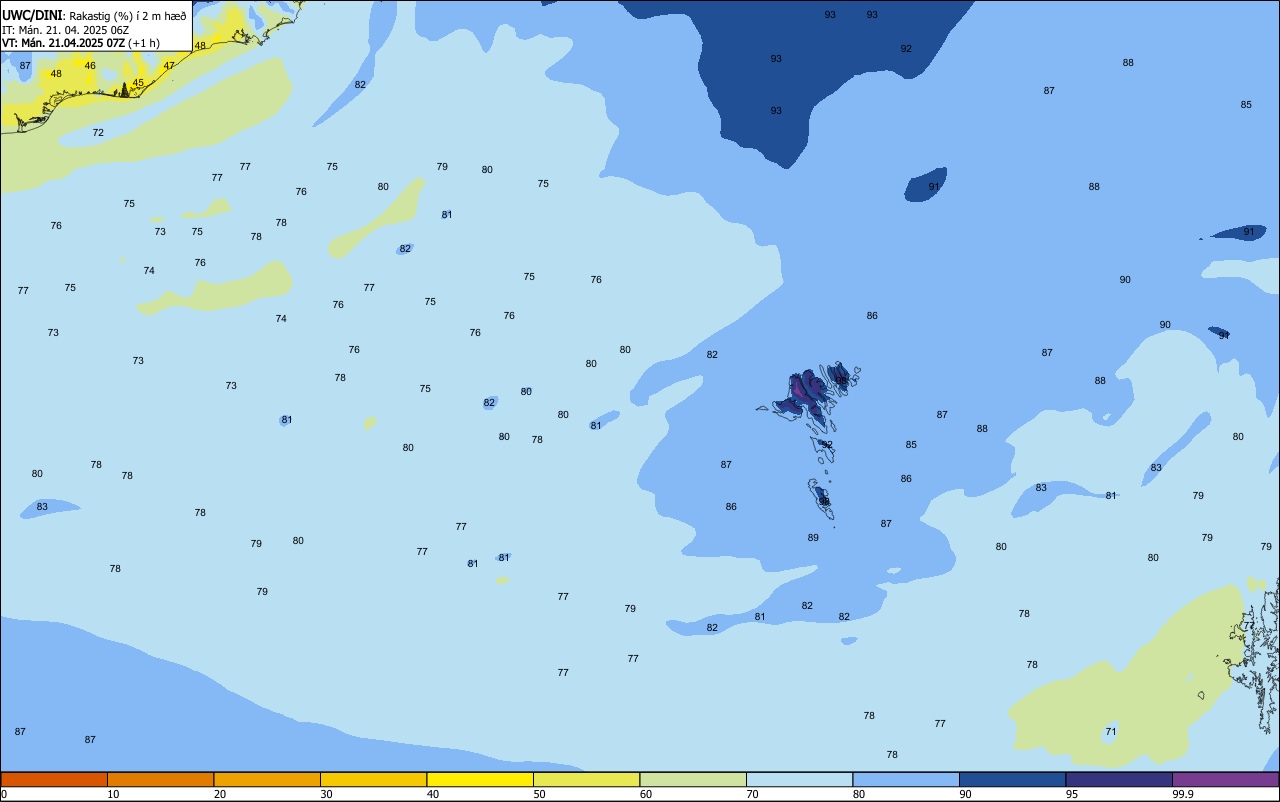
Task: Click the 50–60 yellow-green legend swatch
Action: 586,779
